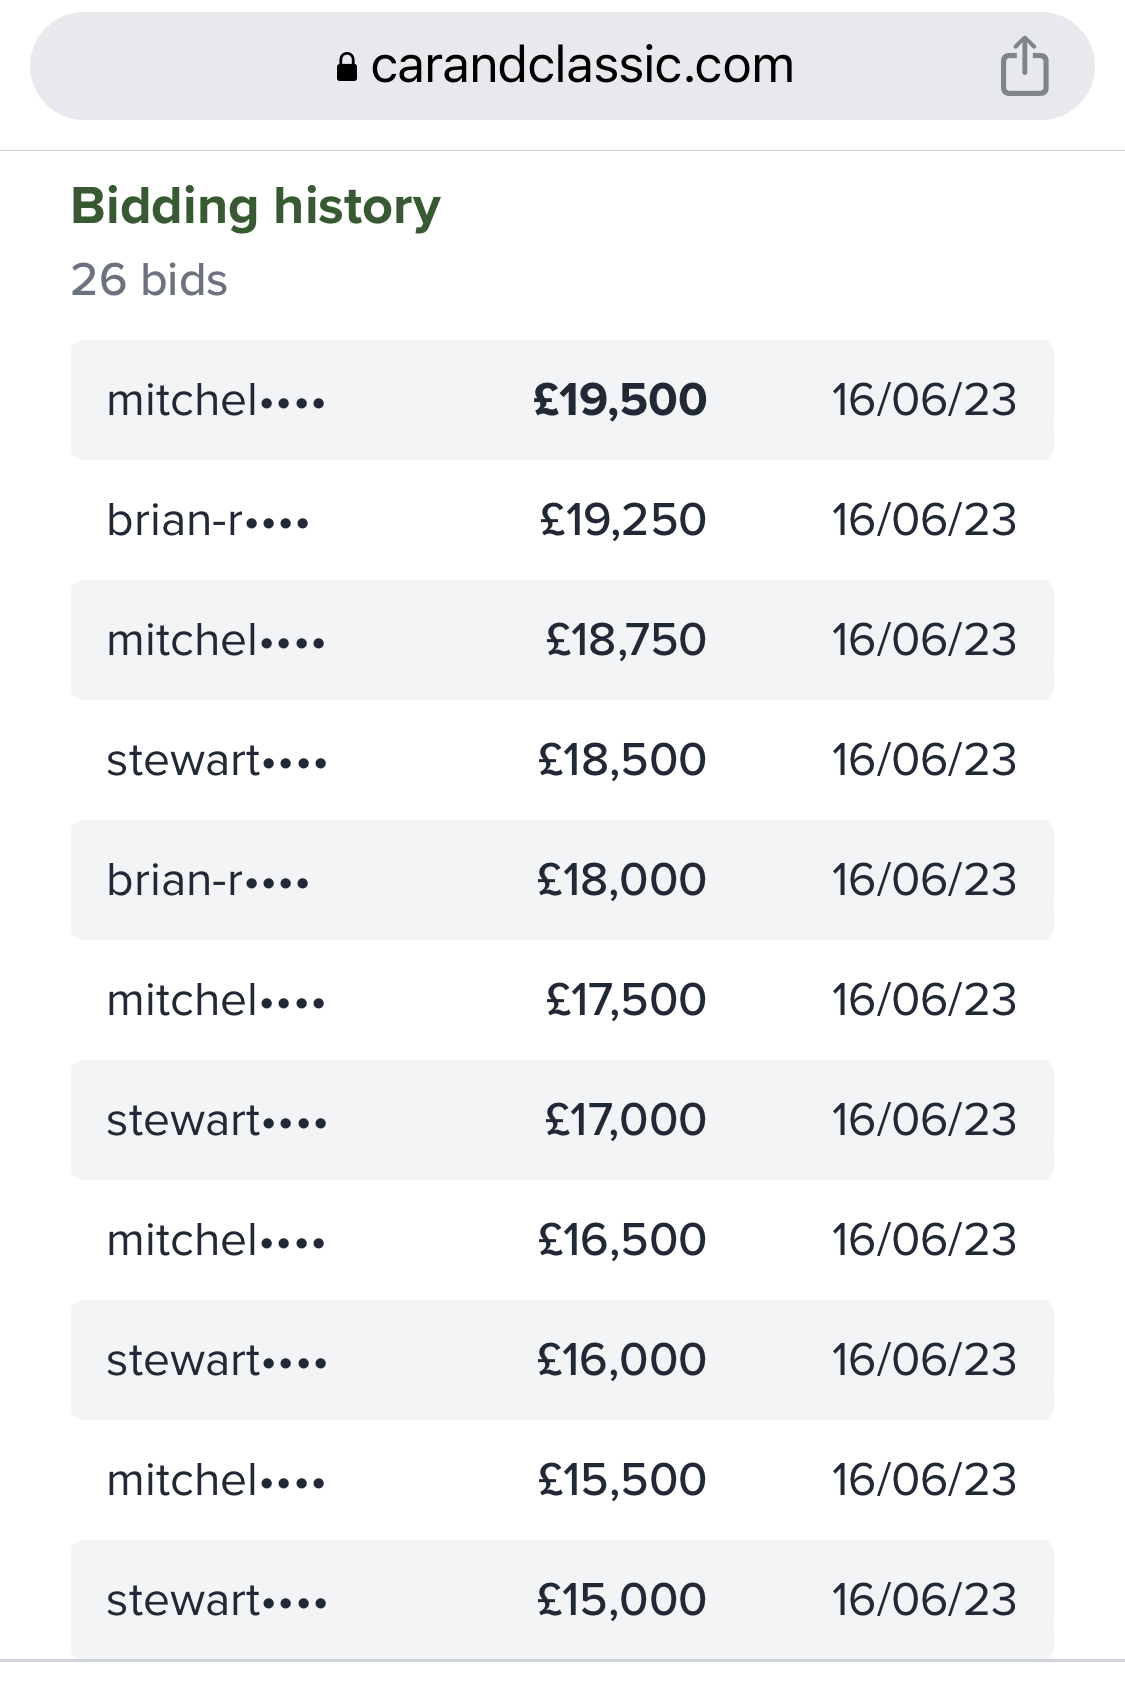The image size is (1125, 1706).
Task: Select the top £19,500 mitchel bid row
Action: point(562,400)
